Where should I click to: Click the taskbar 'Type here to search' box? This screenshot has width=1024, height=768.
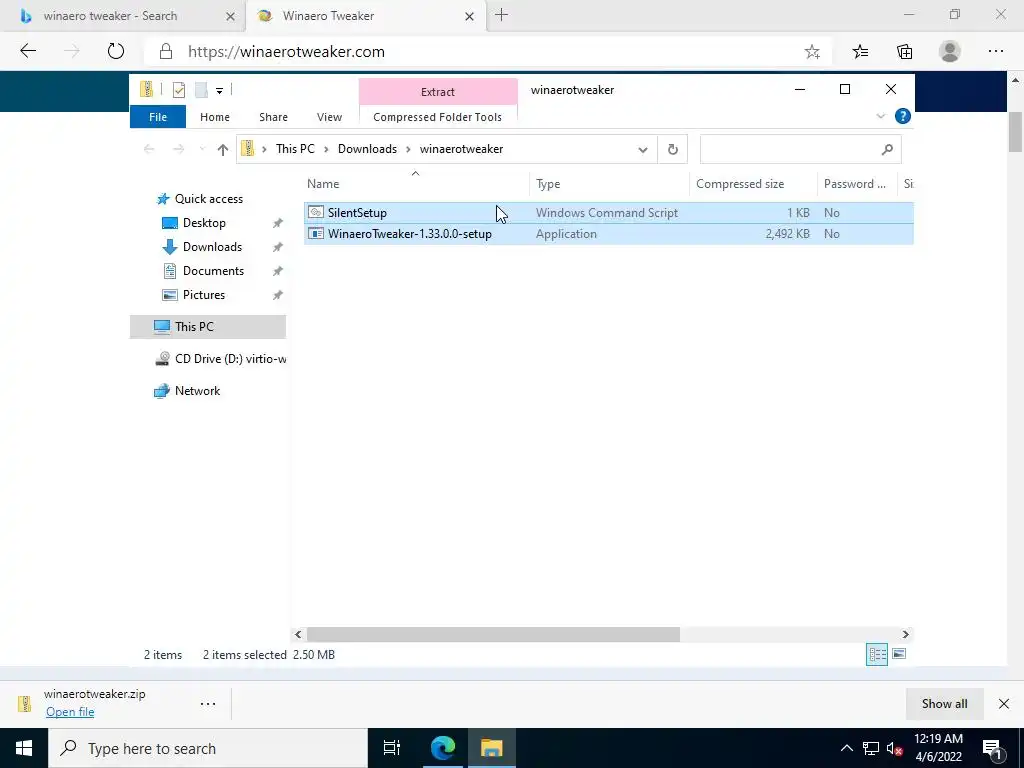208,748
